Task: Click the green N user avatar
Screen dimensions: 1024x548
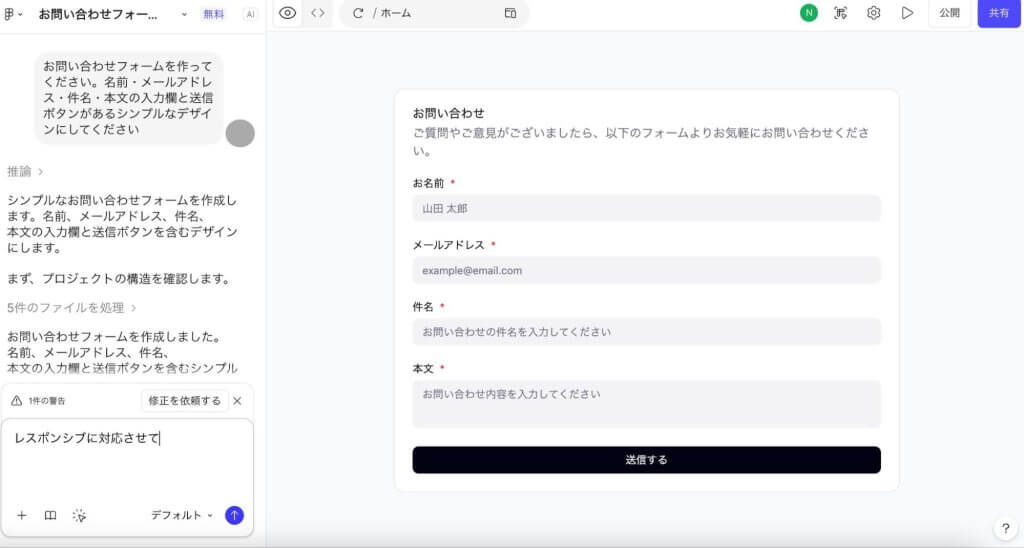Action: click(x=808, y=12)
